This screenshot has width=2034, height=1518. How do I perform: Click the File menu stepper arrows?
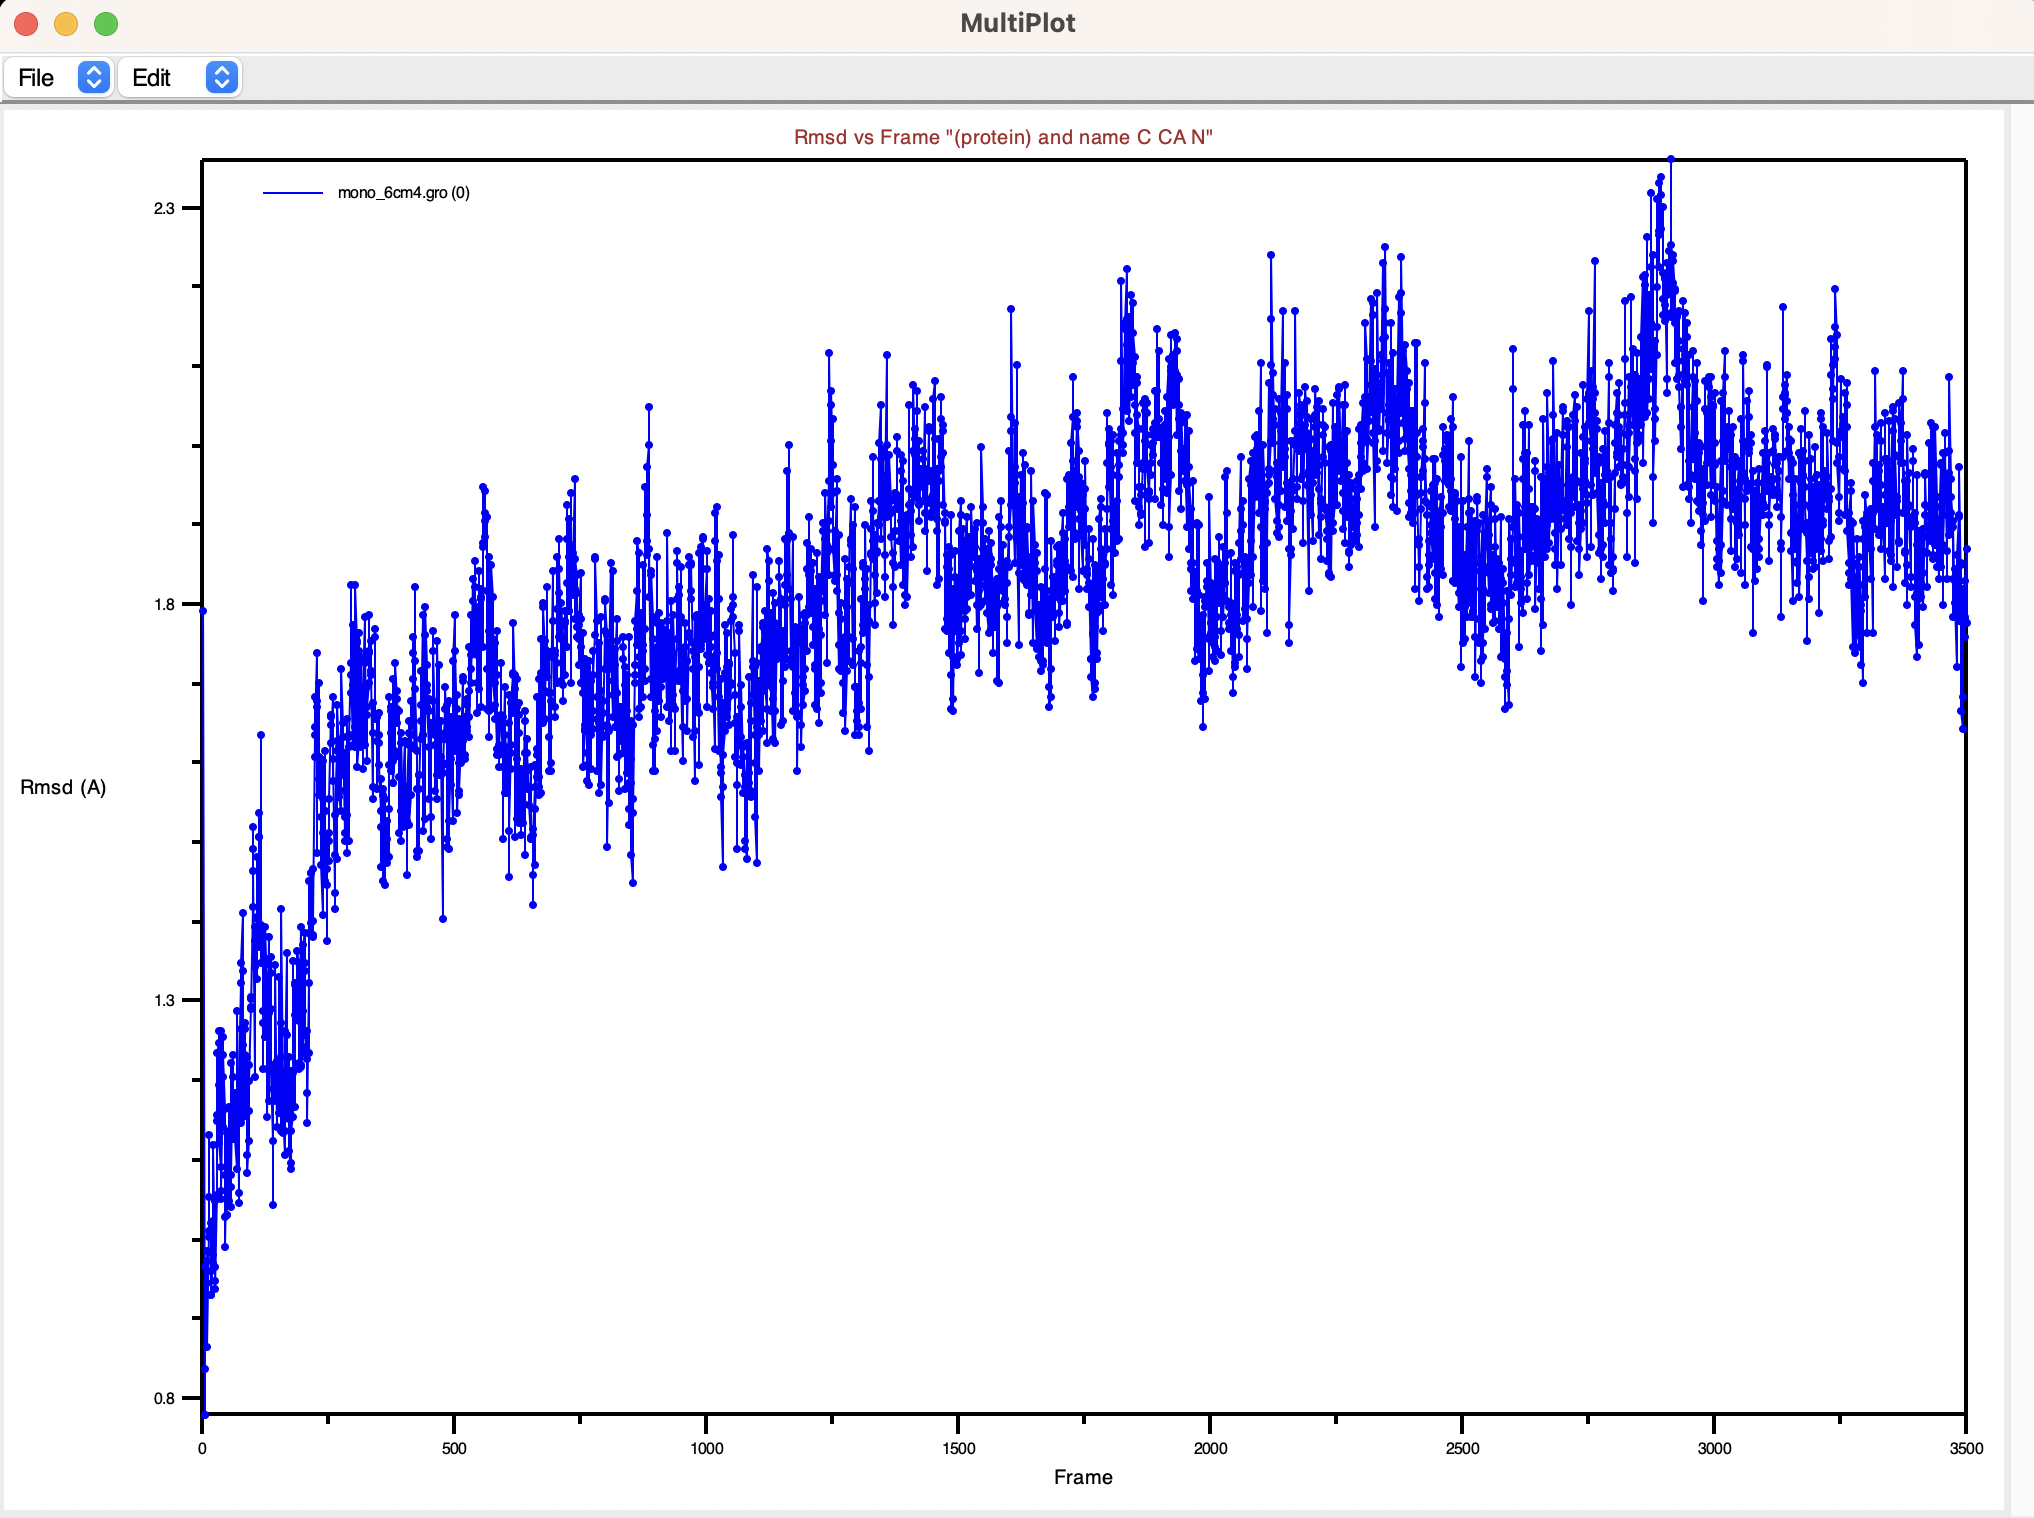pyautogui.click(x=94, y=77)
